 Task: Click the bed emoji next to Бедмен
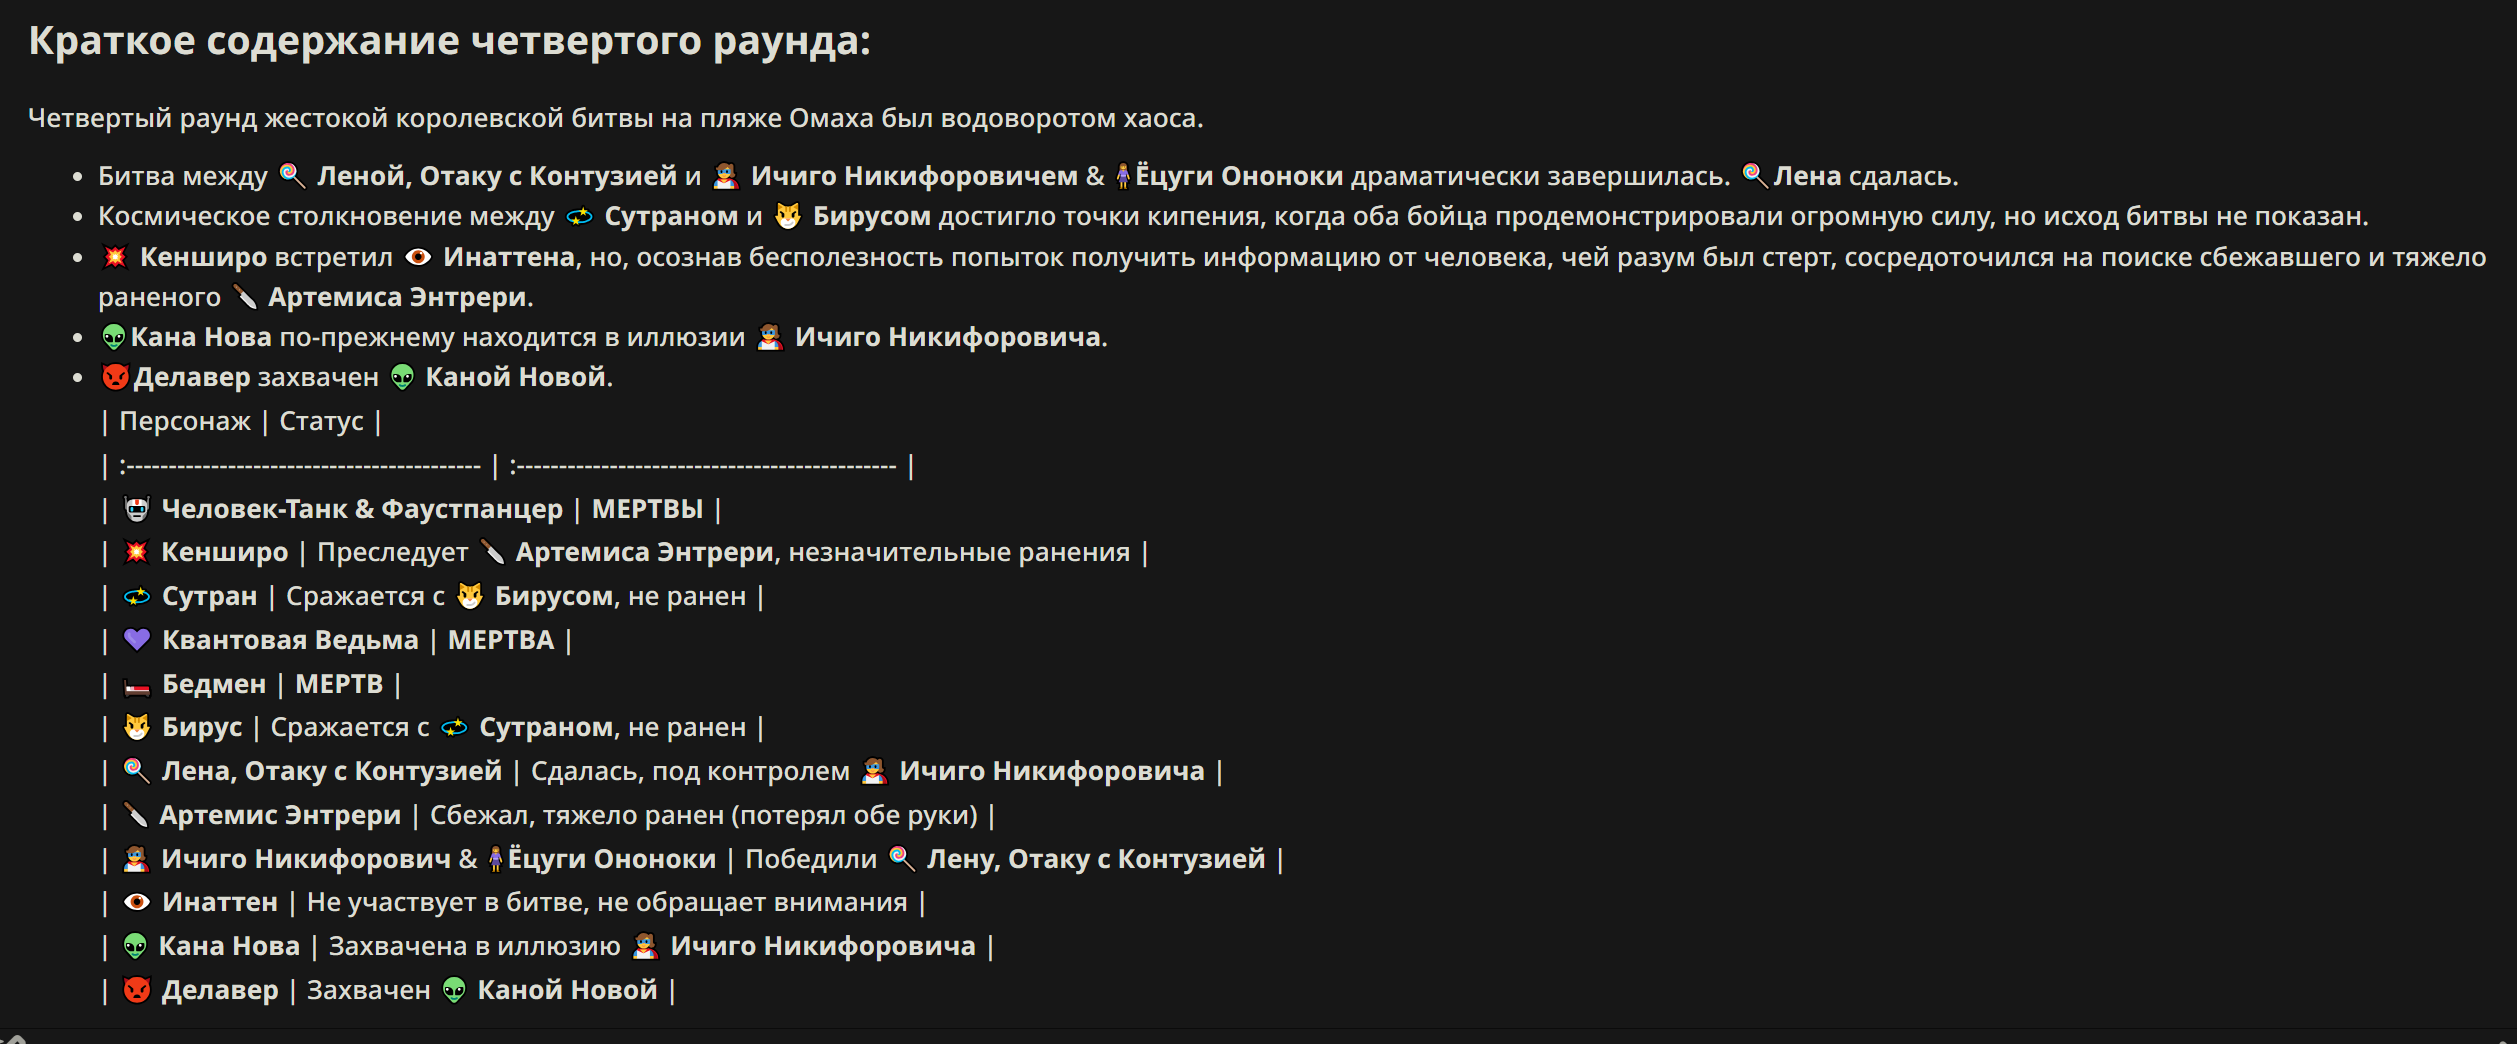(x=137, y=685)
